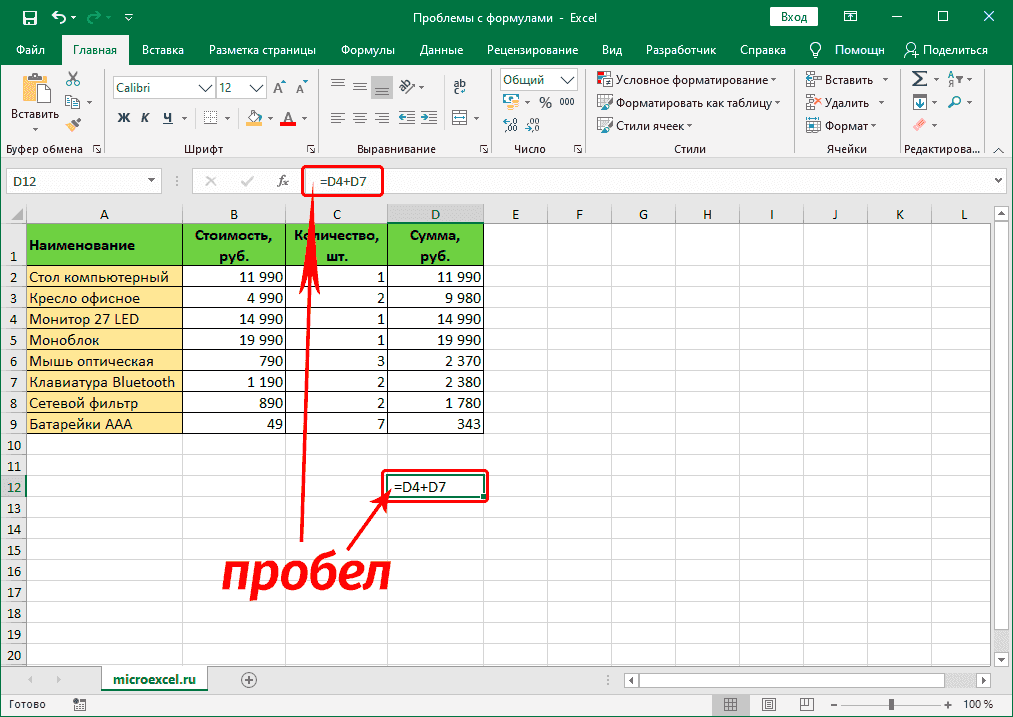Open the Calibri font dropdown

pyautogui.click(x=206, y=88)
